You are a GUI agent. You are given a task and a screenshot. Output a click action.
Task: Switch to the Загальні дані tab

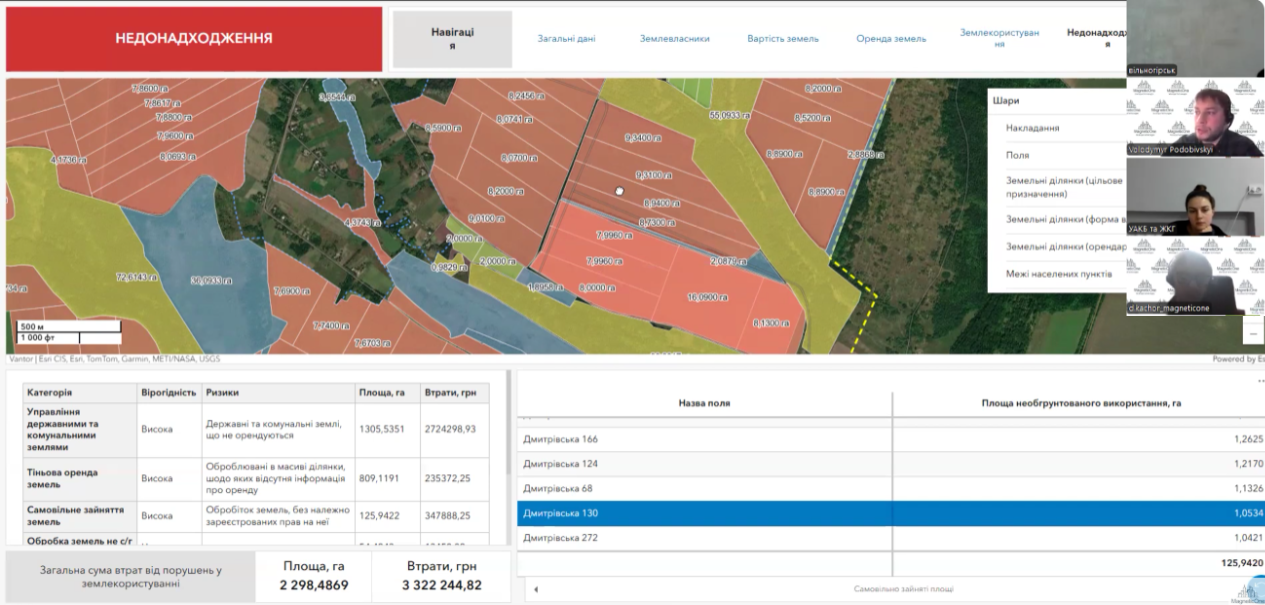[x=566, y=39]
